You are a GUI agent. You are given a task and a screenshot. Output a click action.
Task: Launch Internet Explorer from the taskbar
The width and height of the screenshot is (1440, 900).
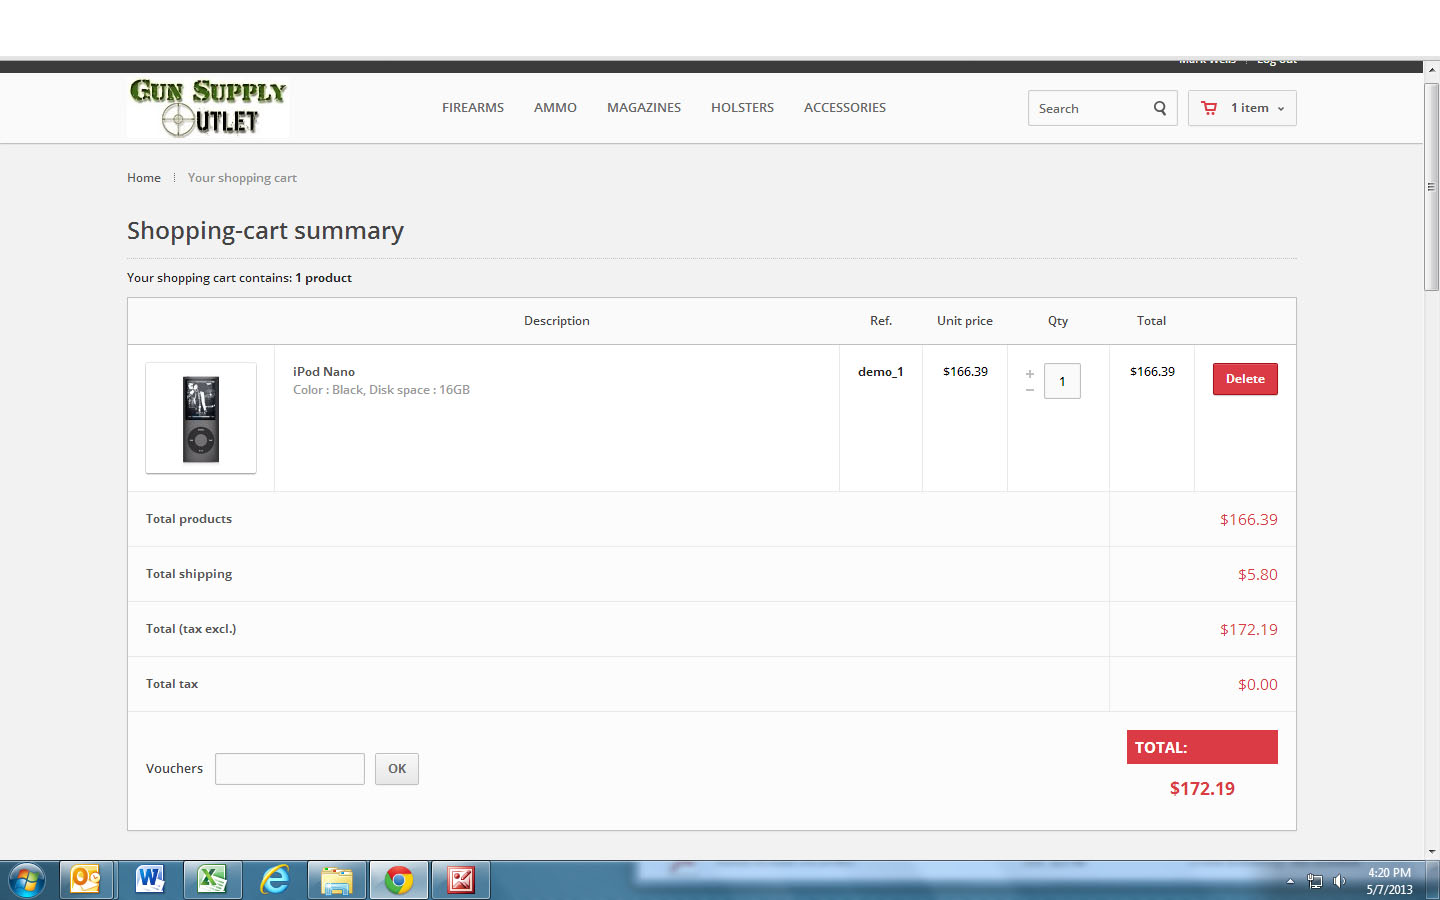click(274, 880)
